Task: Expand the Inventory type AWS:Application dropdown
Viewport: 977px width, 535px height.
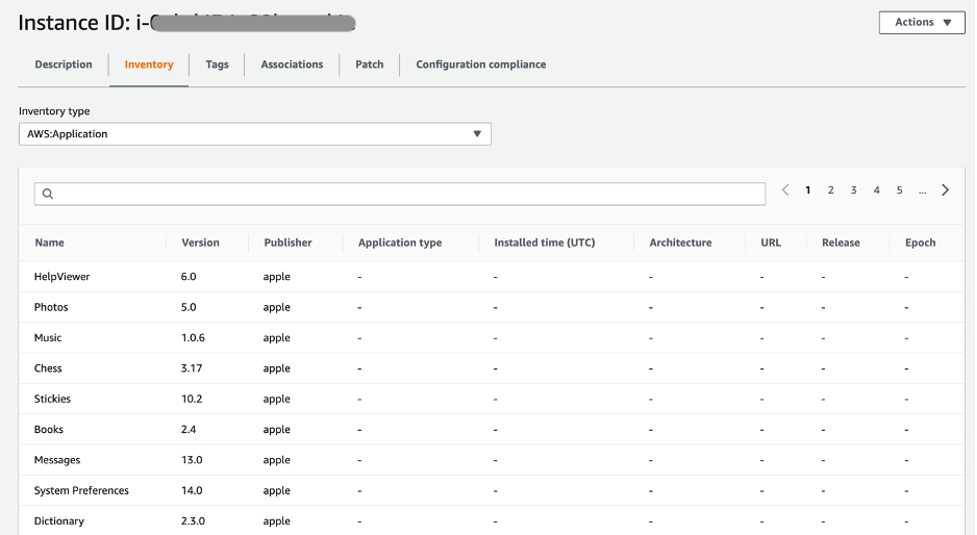Action: 255,134
